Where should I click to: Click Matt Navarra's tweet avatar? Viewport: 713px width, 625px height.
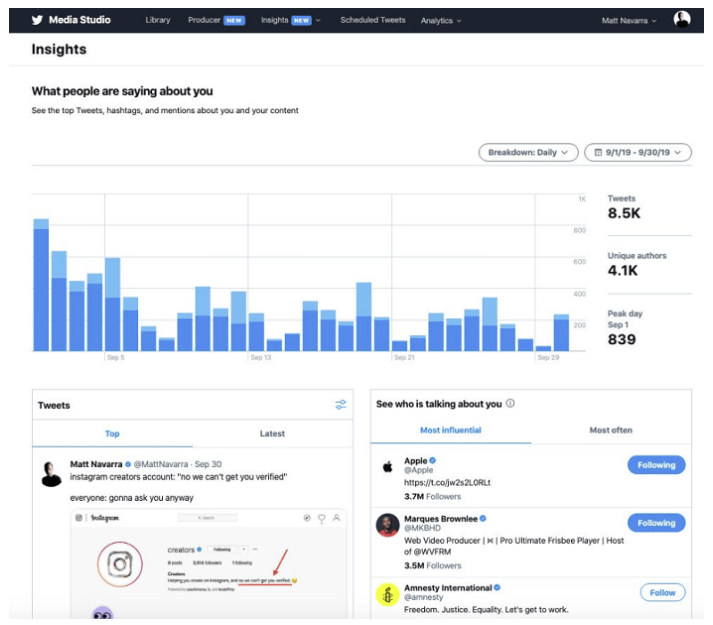(x=51, y=474)
